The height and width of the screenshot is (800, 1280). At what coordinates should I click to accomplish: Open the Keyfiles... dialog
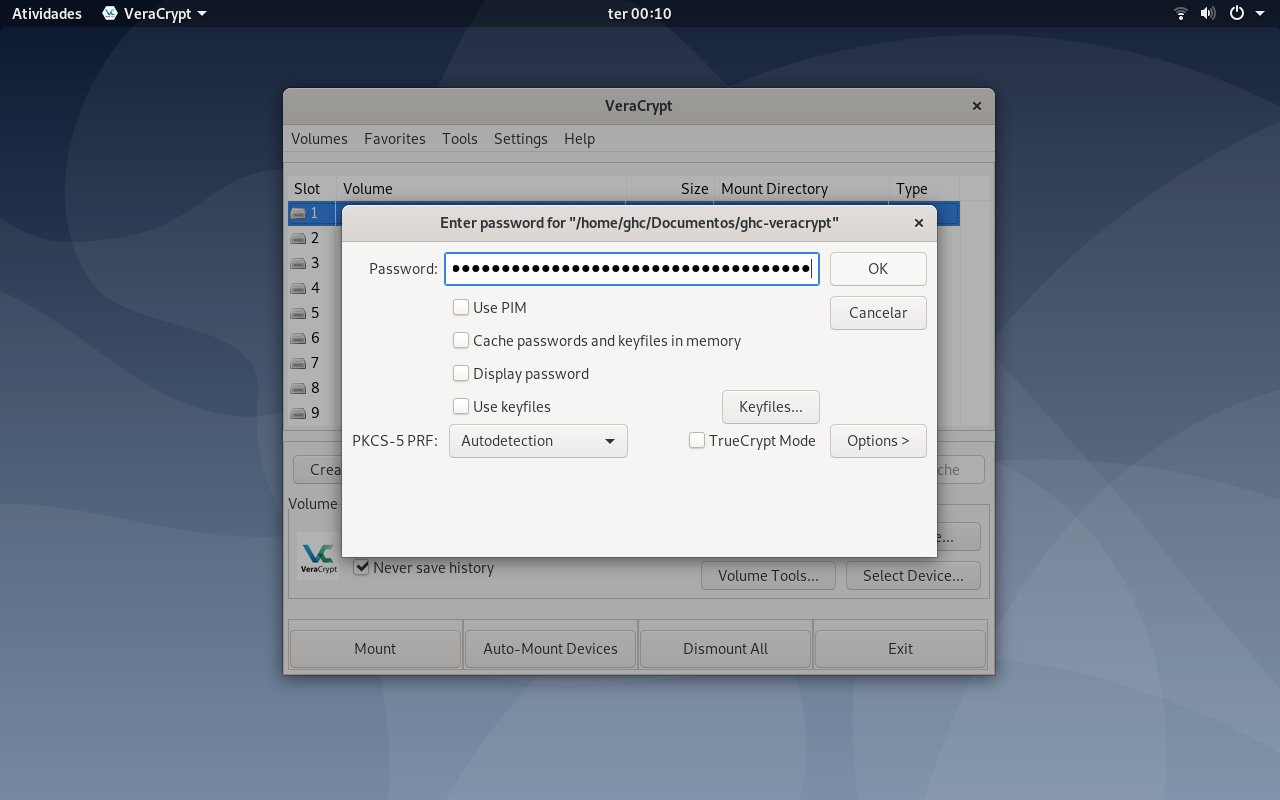(x=771, y=407)
